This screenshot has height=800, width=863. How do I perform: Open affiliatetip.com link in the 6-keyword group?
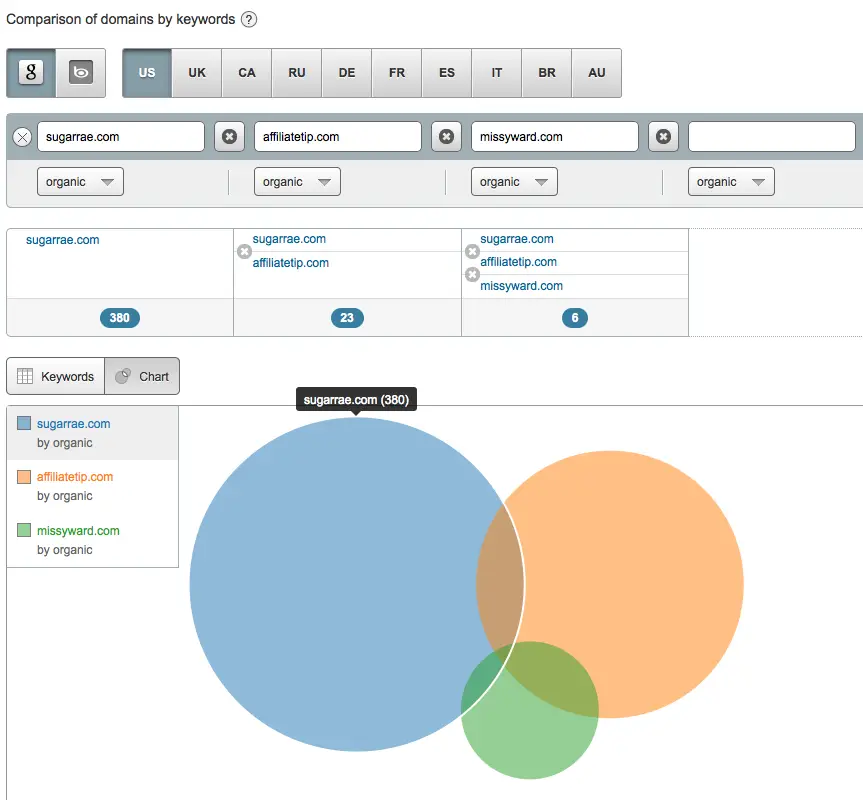518,262
